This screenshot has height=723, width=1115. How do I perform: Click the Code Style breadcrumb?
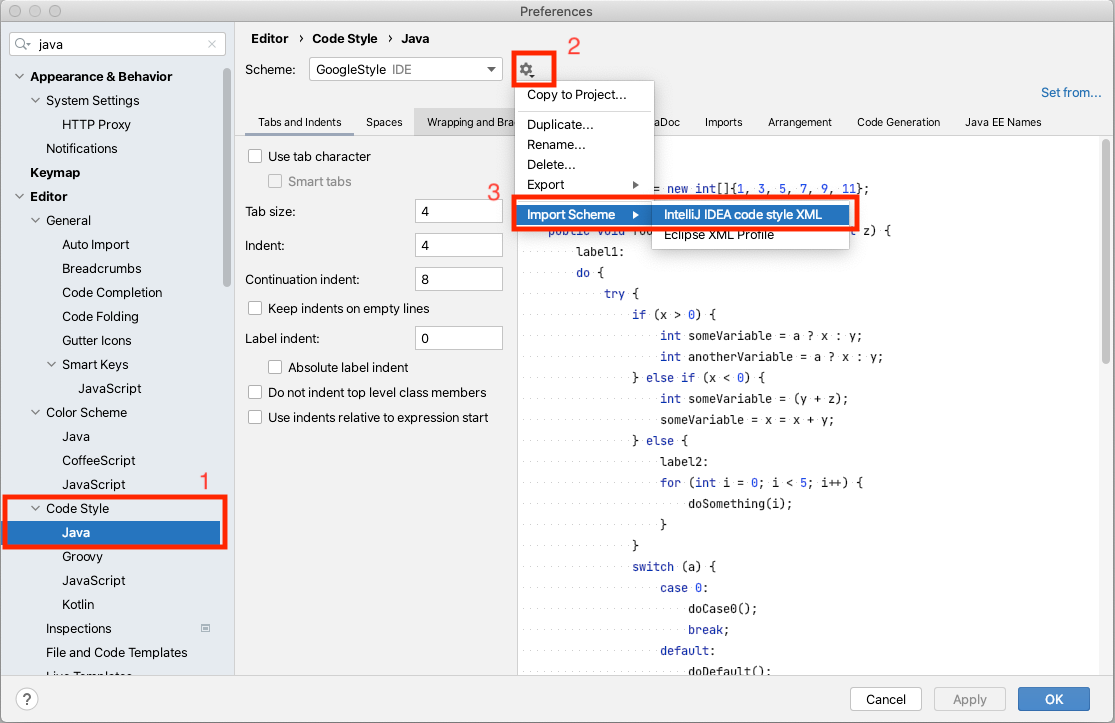(x=344, y=38)
